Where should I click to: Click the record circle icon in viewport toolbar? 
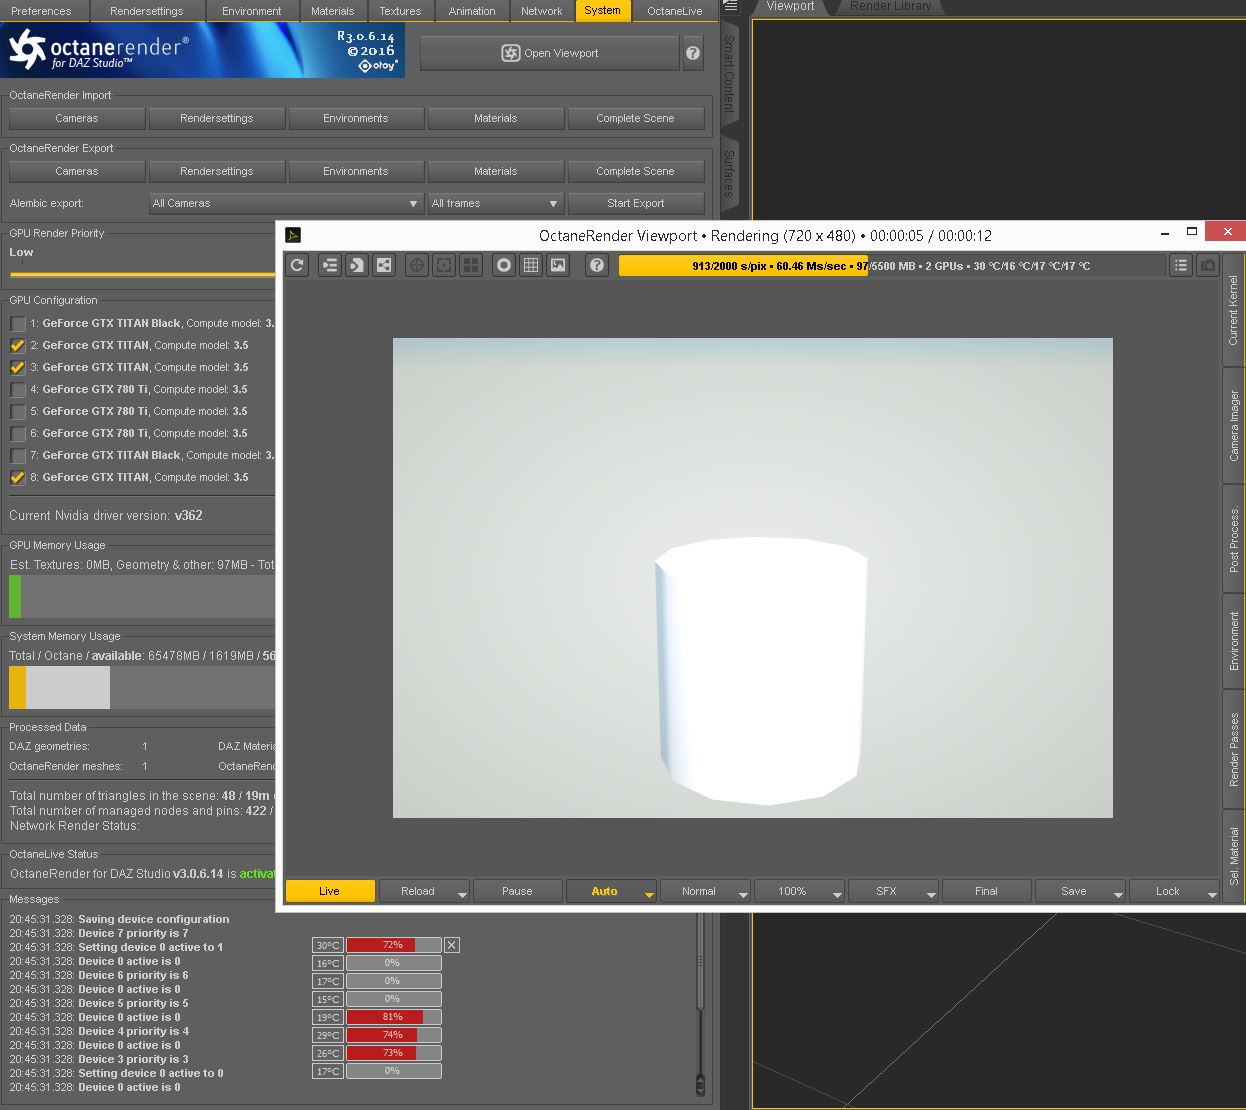(504, 265)
